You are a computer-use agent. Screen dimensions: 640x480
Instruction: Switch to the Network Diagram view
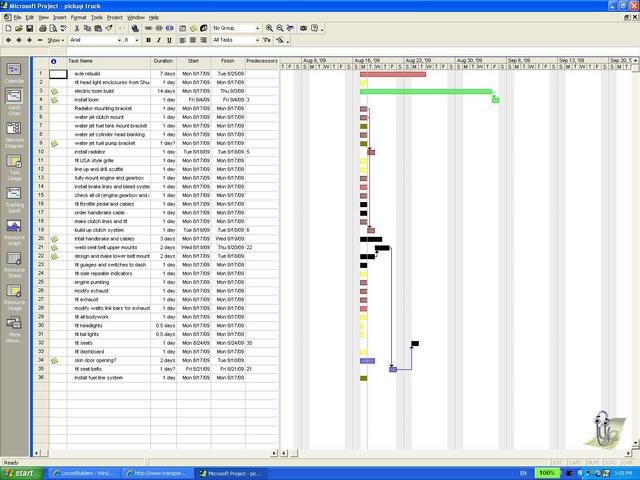pyautogui.click(x=15, y=135)
